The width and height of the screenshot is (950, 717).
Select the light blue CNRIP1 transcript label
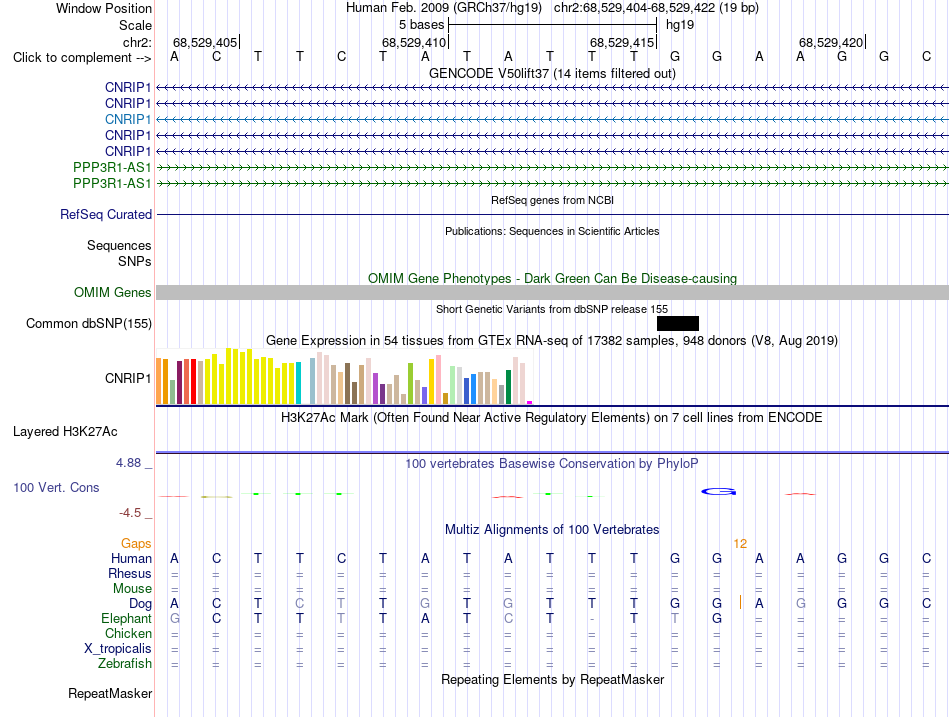(x=128, y=119)
